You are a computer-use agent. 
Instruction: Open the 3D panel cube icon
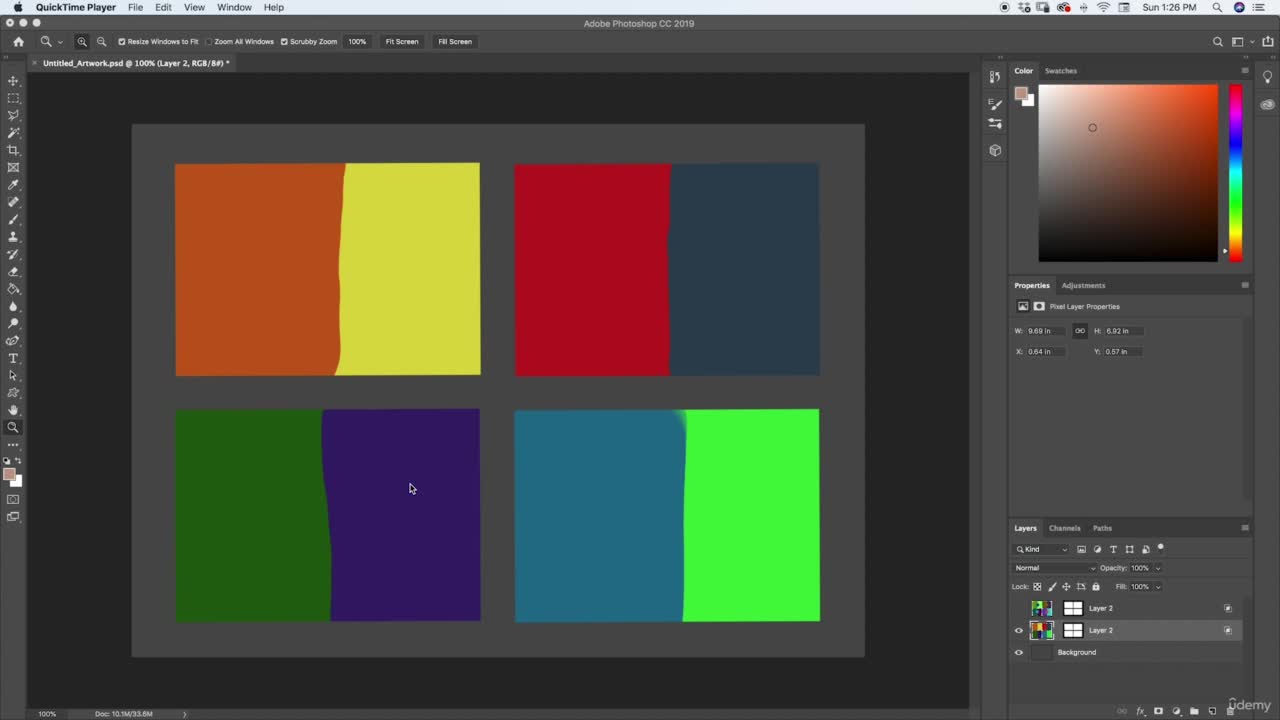[x=995, y=150]
